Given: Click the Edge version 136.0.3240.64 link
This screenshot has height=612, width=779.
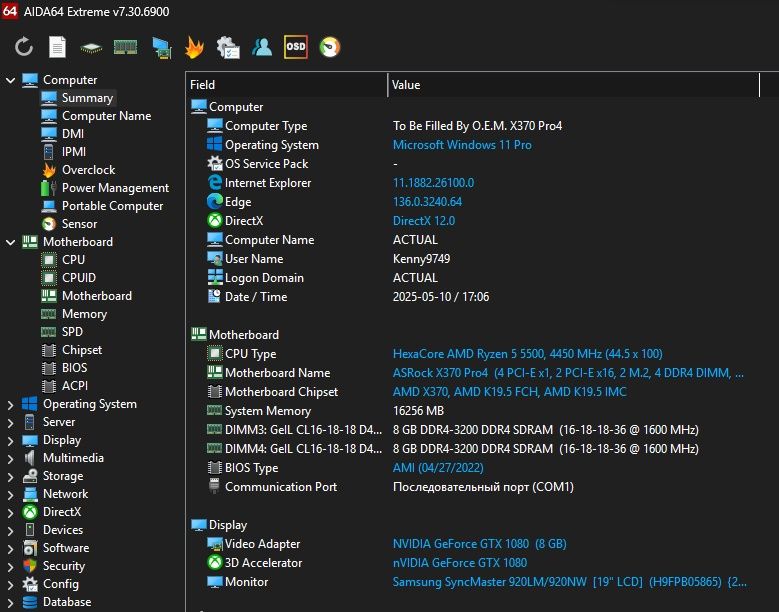Looking at the screenshot, I should point(427,202).
